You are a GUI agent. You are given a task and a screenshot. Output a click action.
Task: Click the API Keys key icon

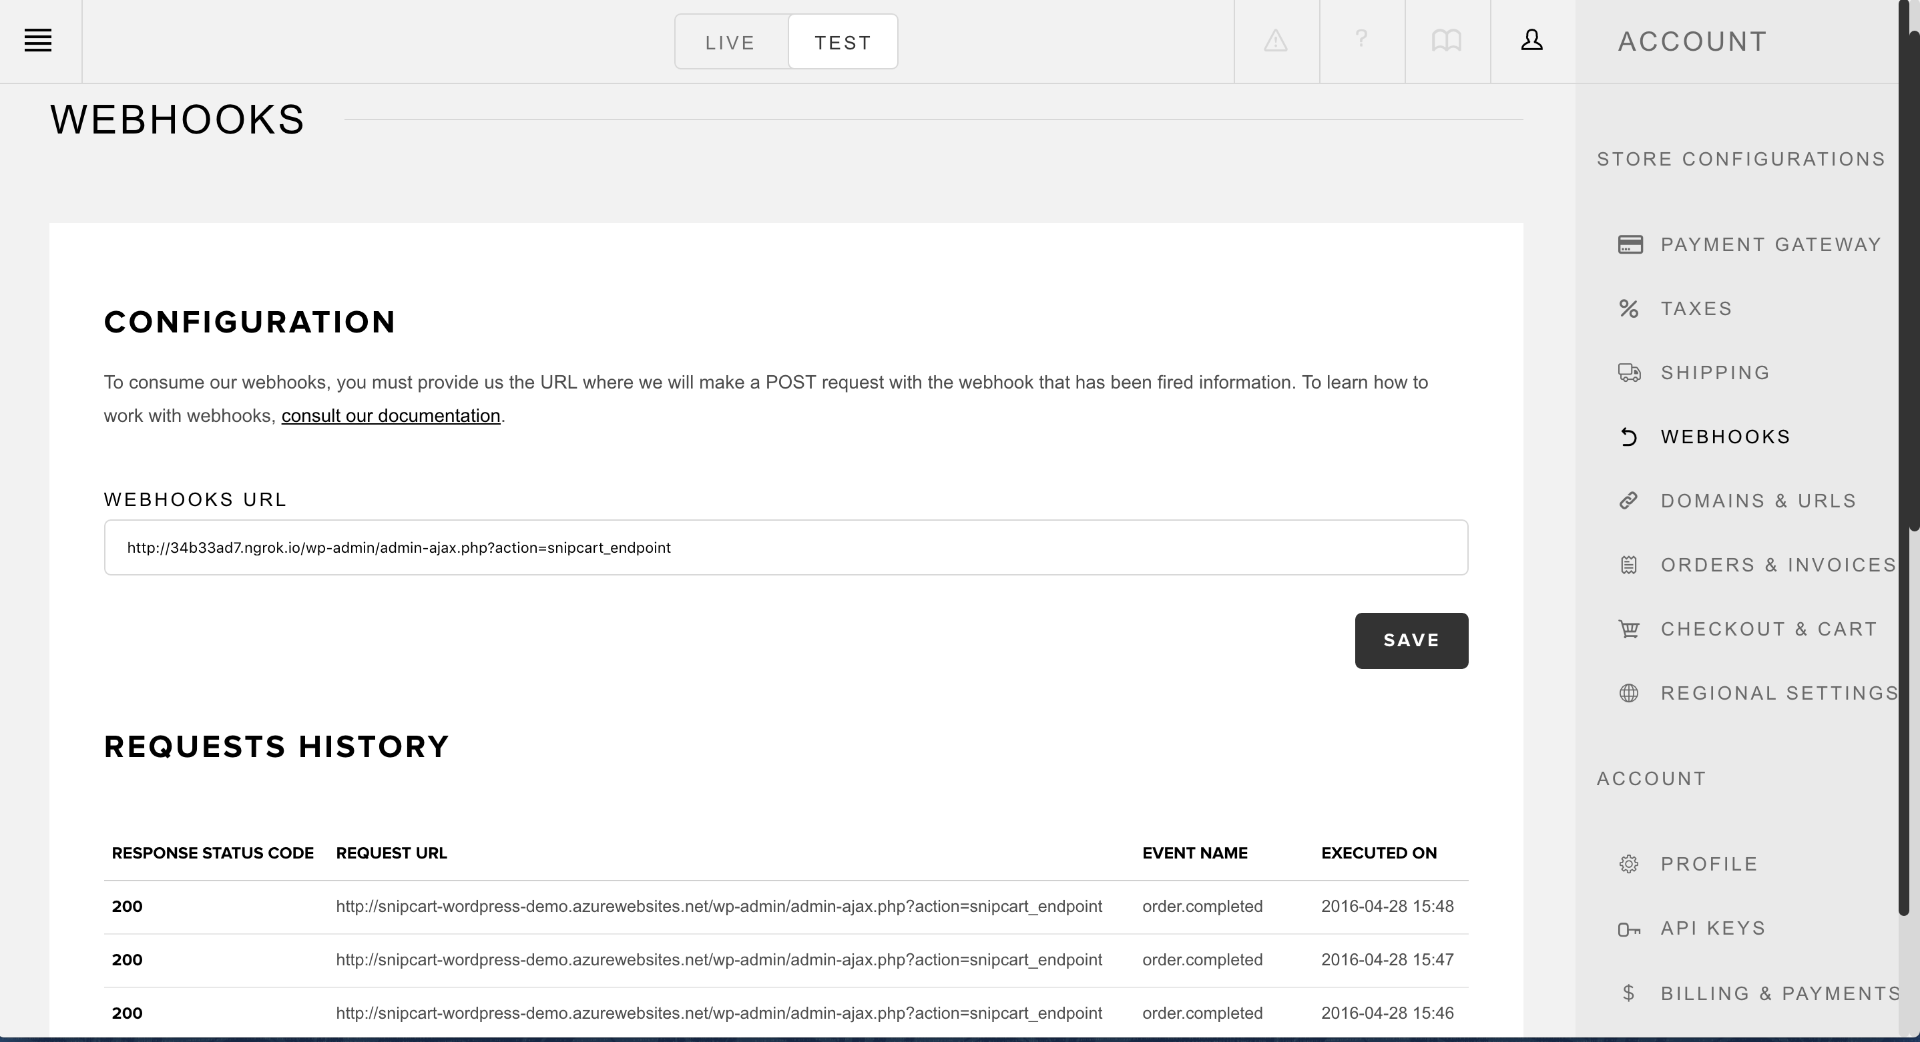click(1629, 930)
